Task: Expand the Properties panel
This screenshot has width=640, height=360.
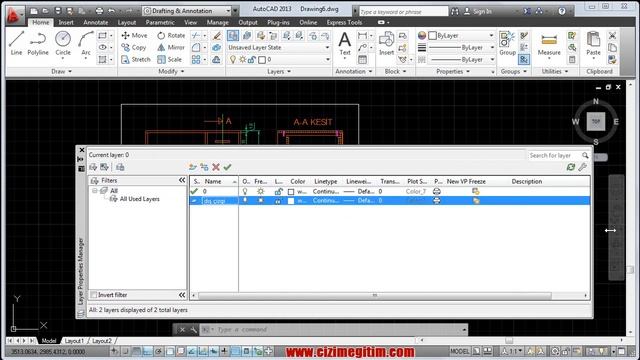Action: [453, 71]
